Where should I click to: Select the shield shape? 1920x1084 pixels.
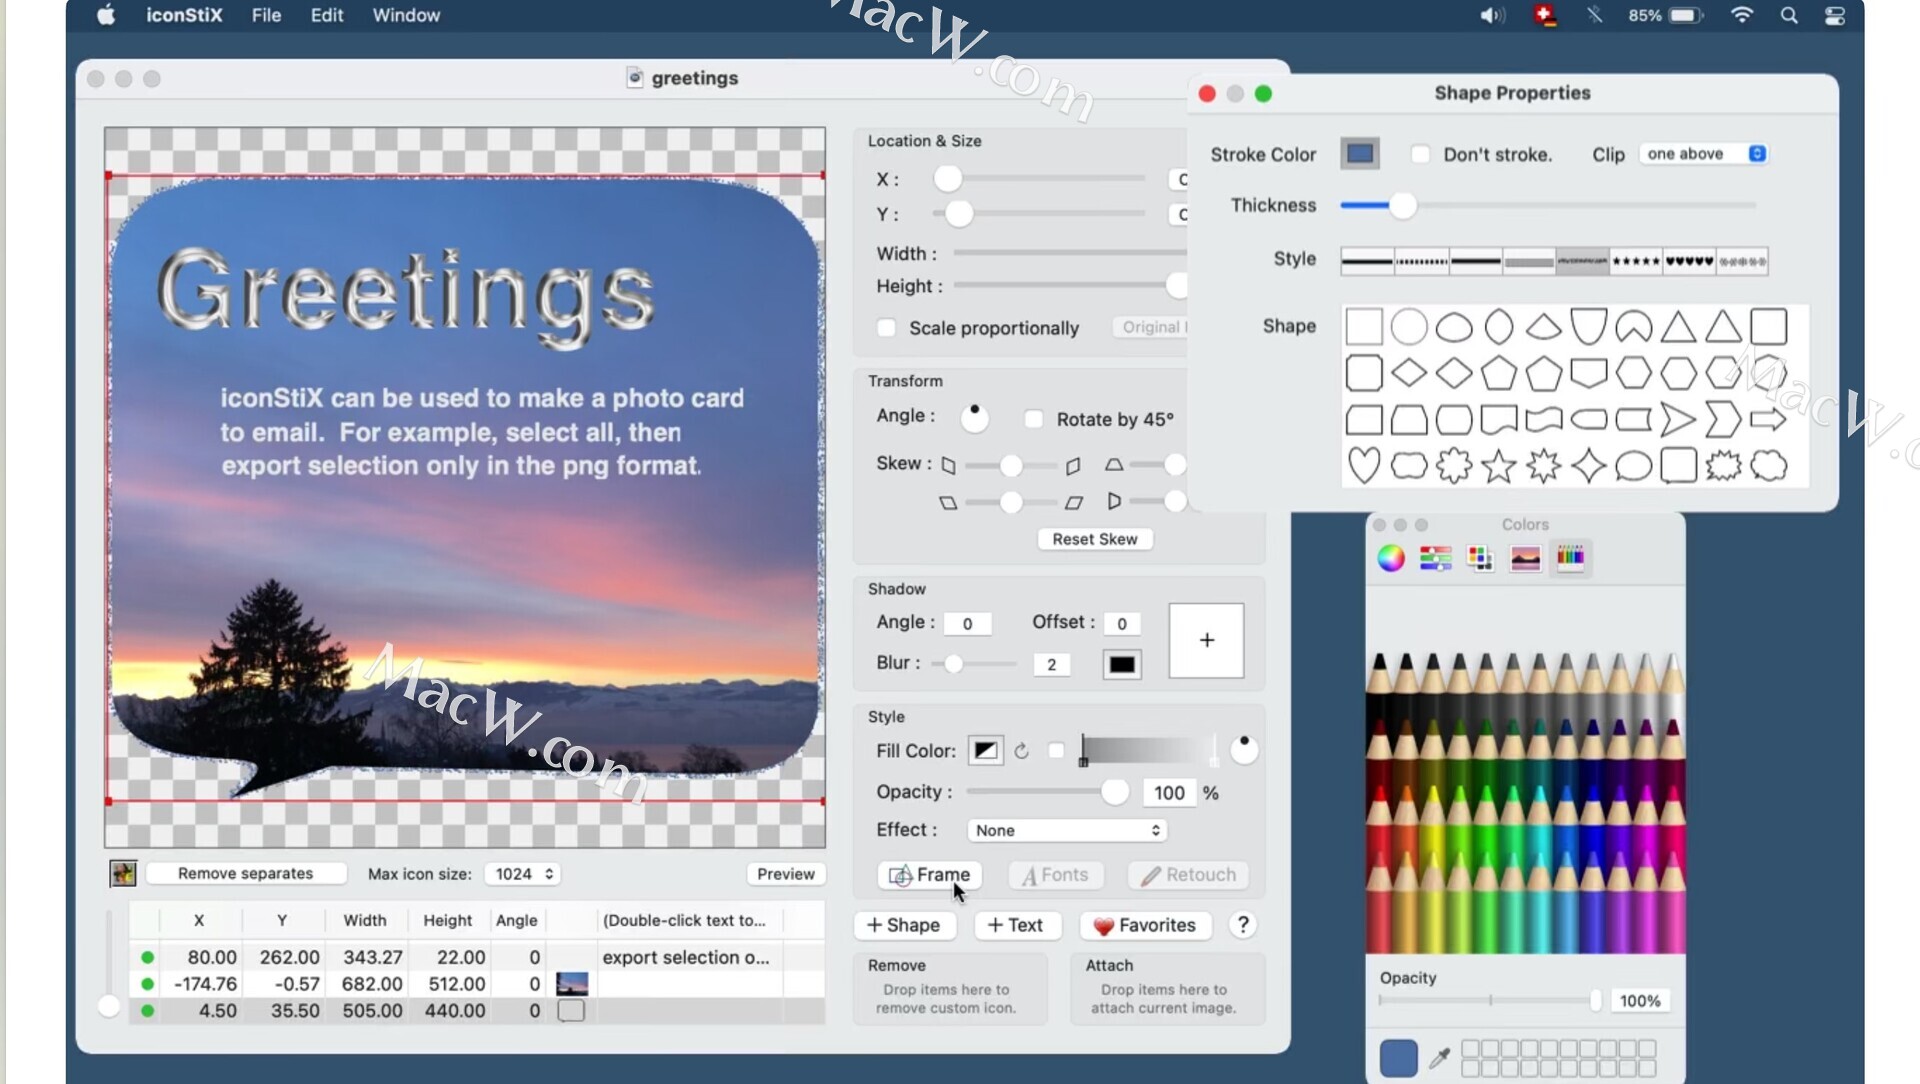coord(1588,327)
